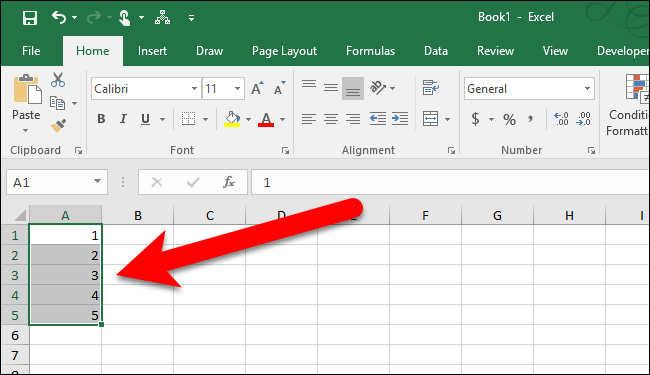Toggle Bold formatting
This screenshot has width=650, height=375.
[101, 119]
